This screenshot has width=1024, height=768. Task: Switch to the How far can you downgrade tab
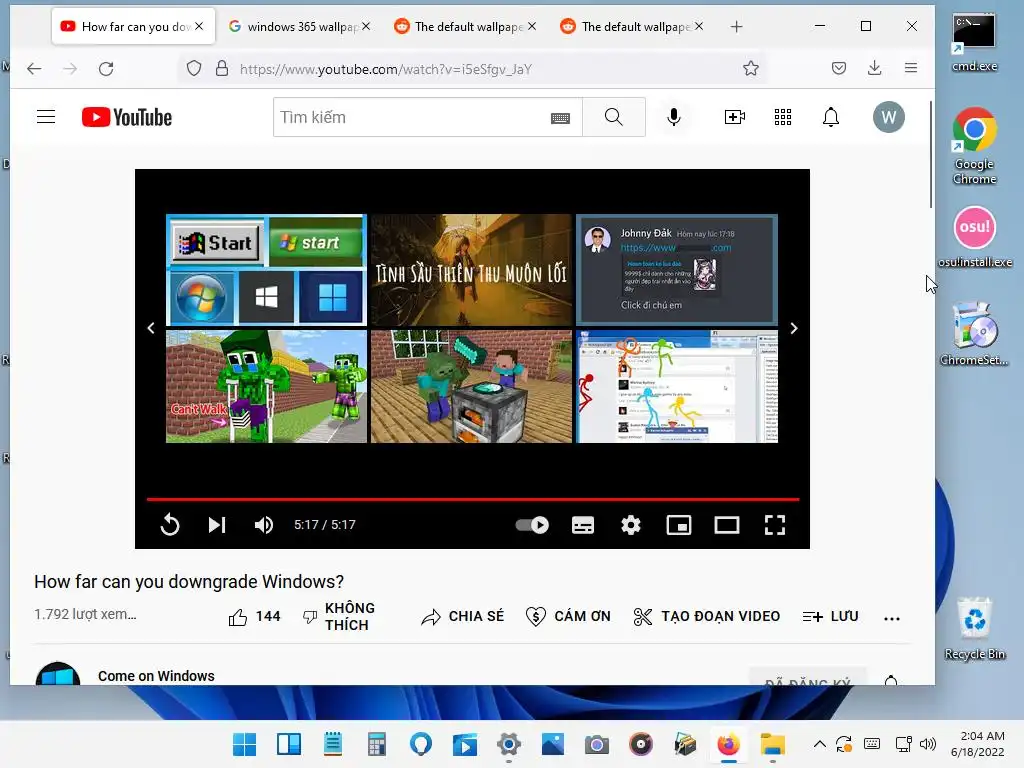[x=133, y=26]
